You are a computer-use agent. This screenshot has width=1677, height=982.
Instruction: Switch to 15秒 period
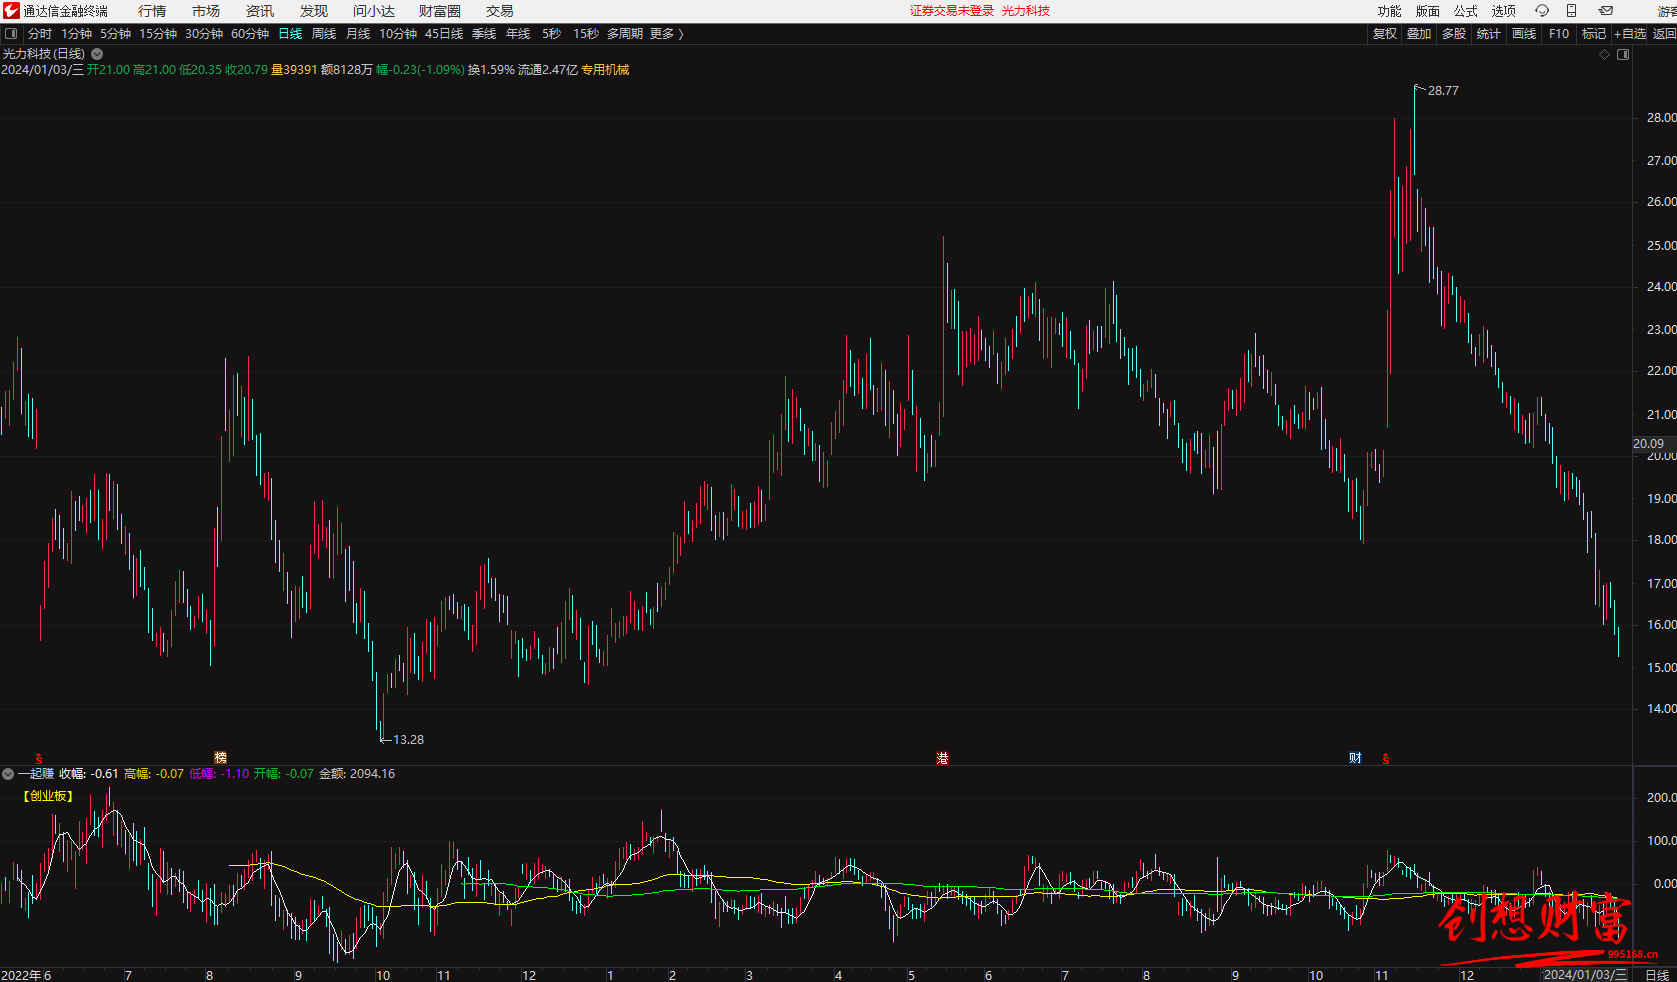(586, 34)
